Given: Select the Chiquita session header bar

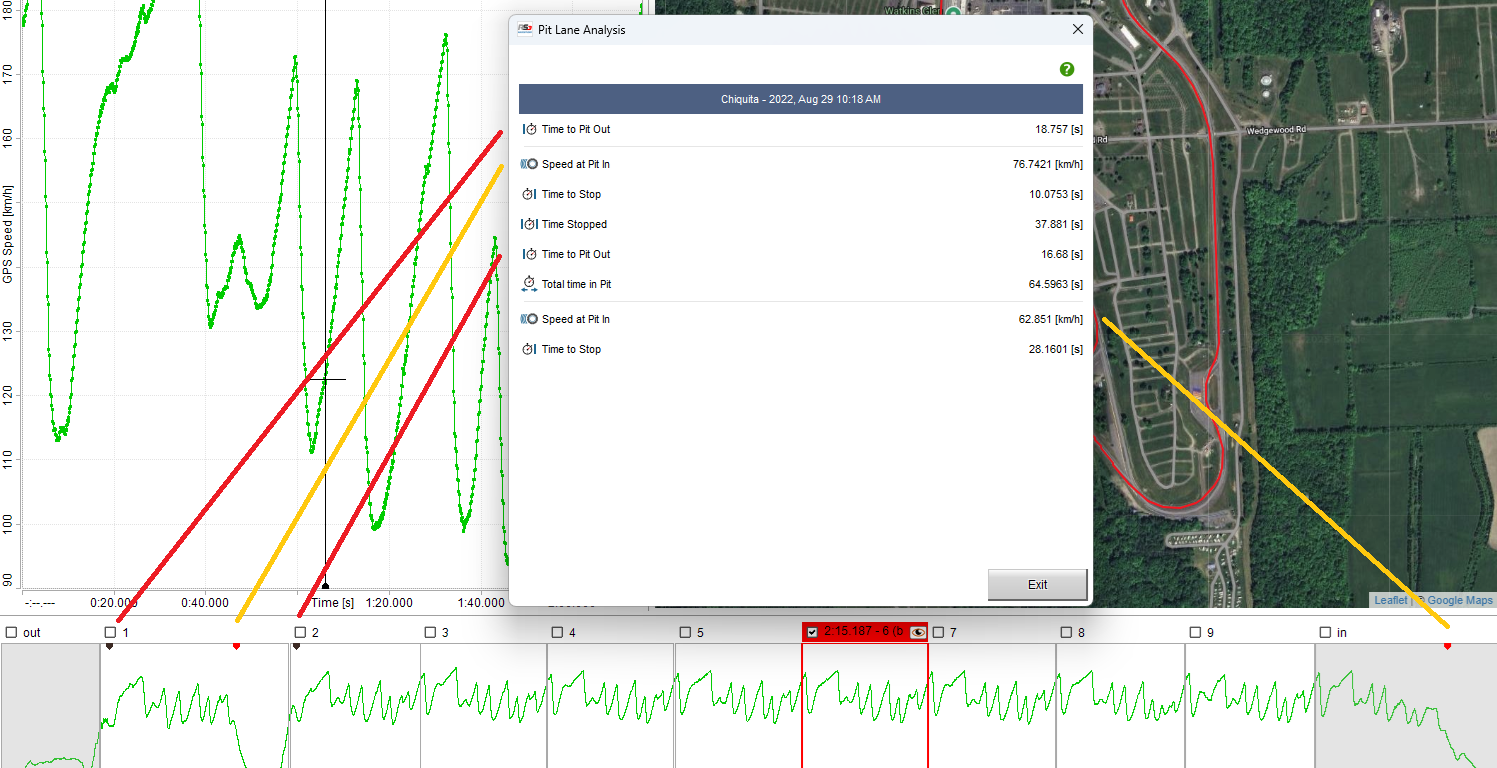Looking at the screenshot, I should point(800,99).
